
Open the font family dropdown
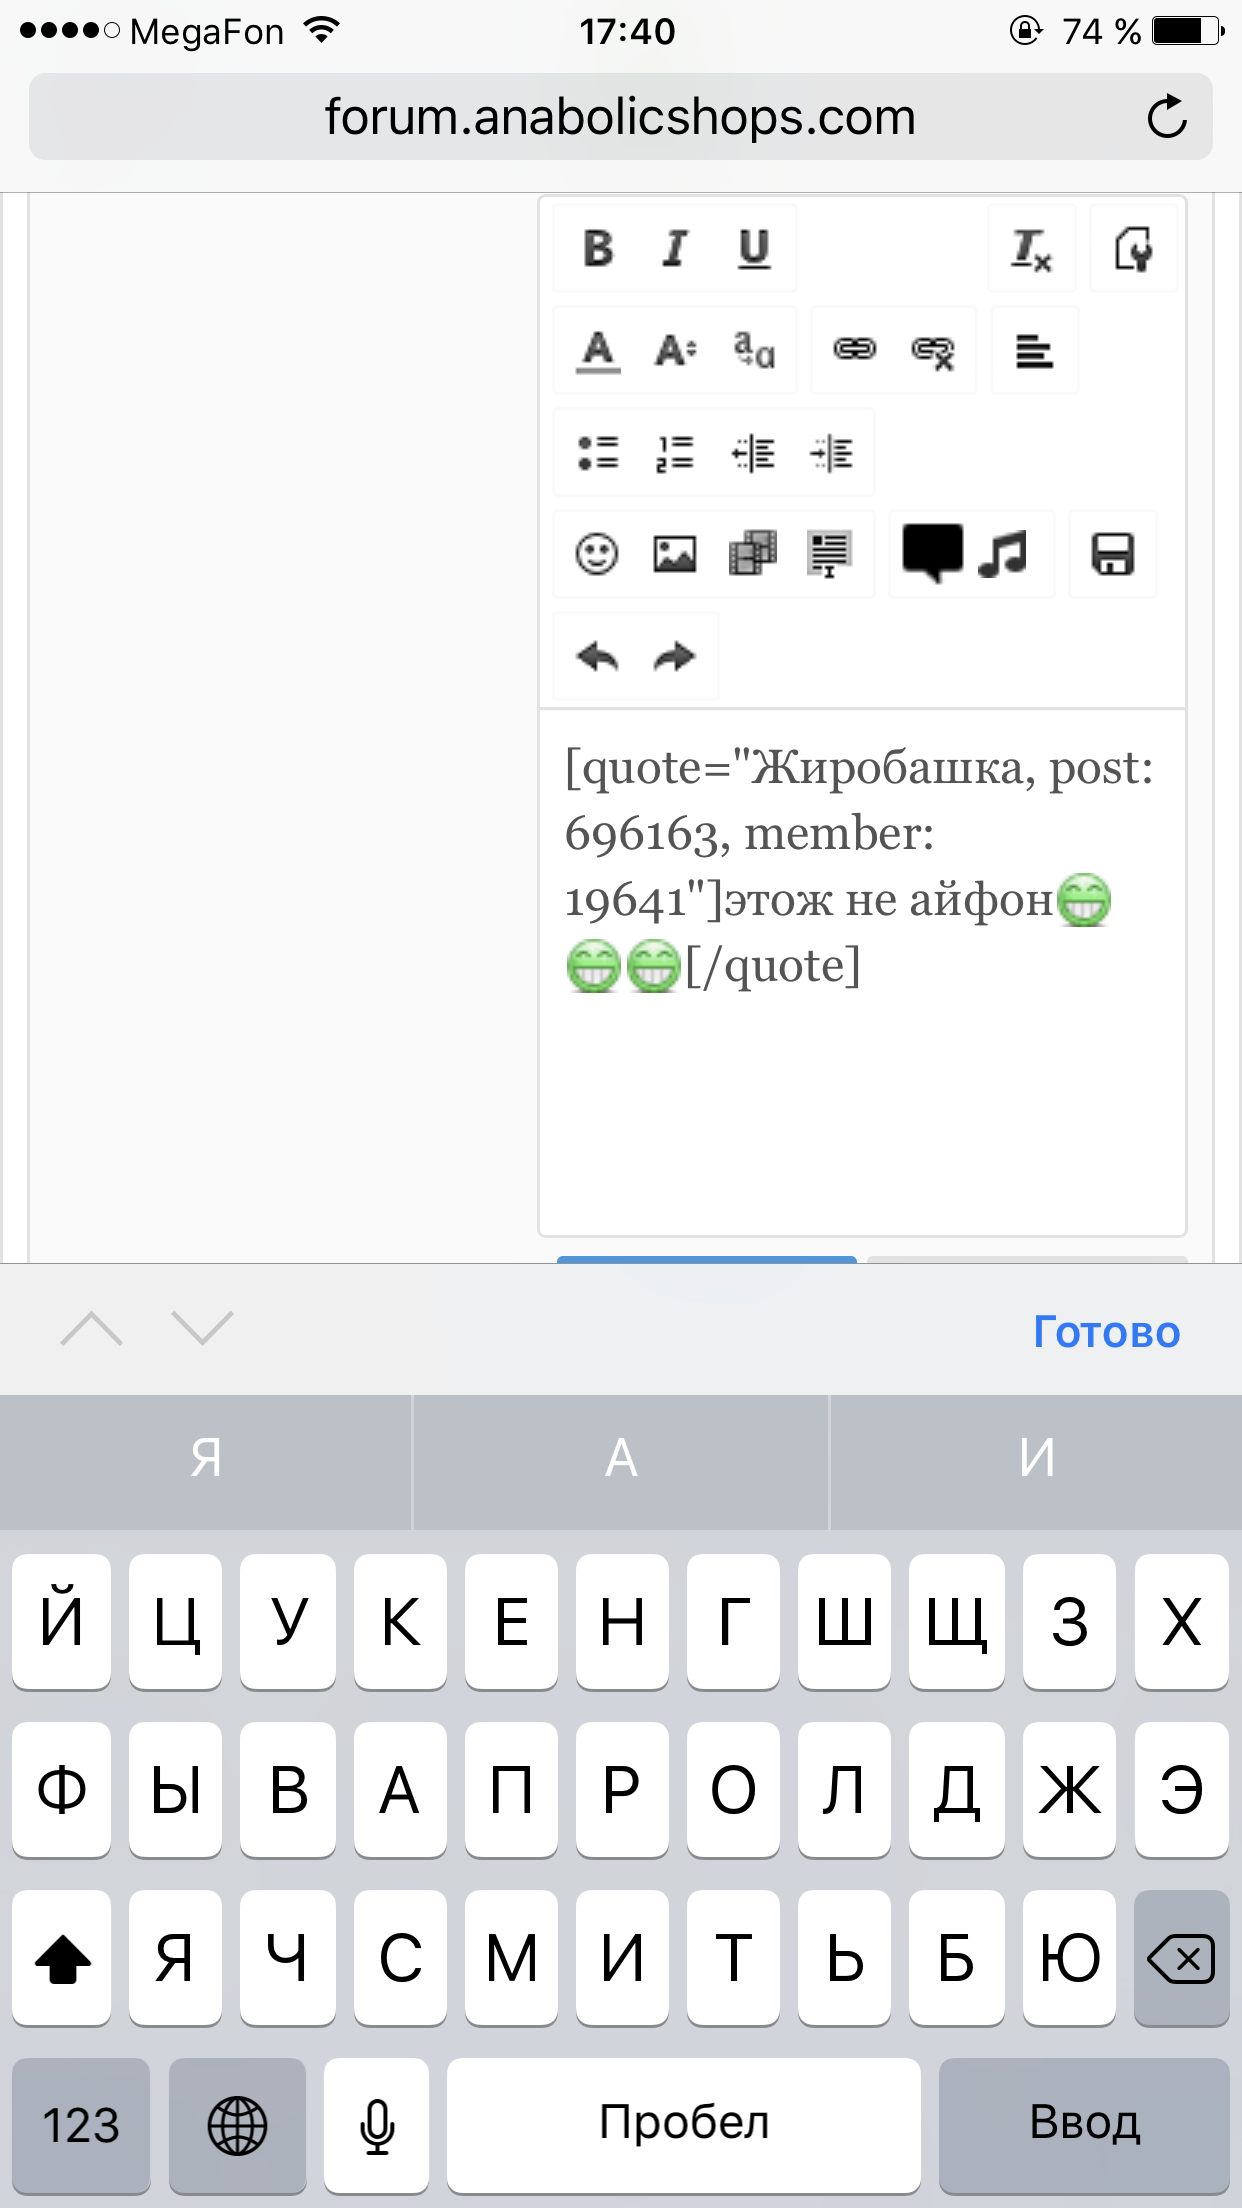[754, 351]
